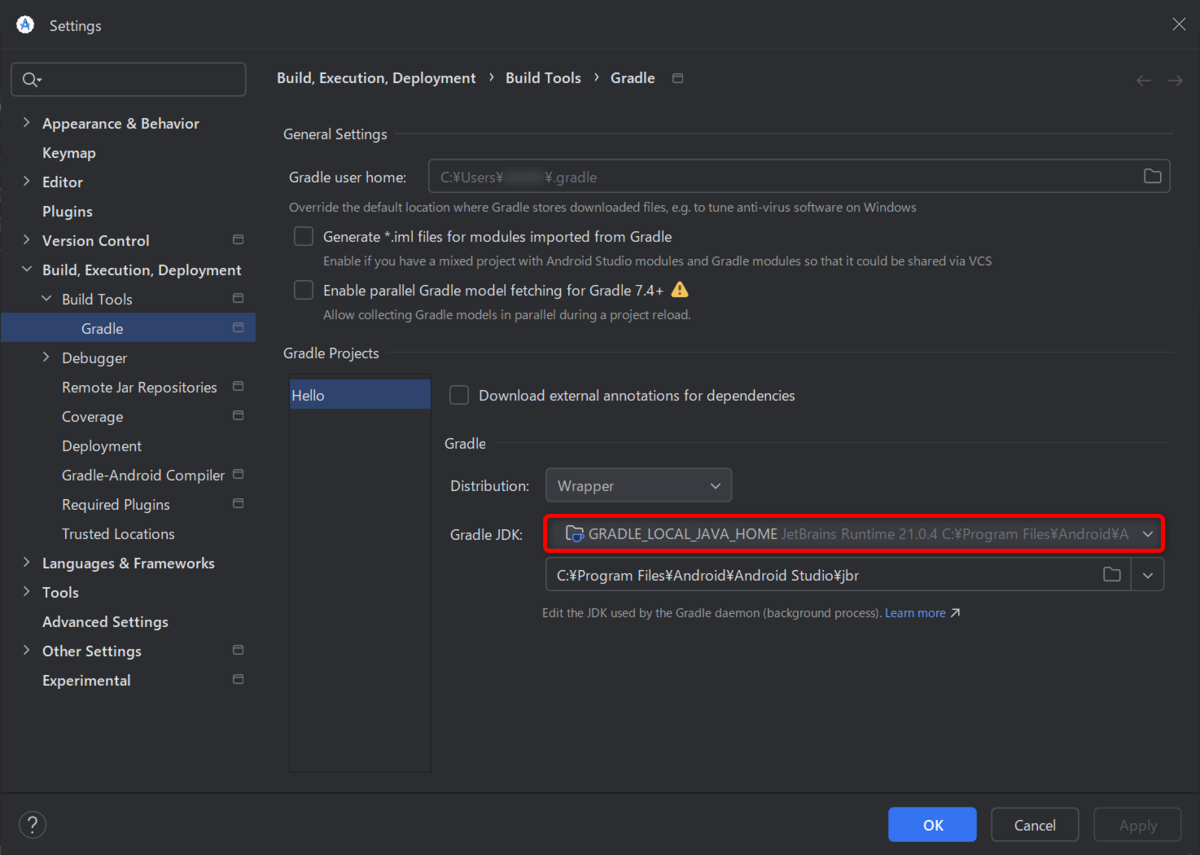Viewport: 1200px width, 855px height.
Task: Open Remote Jar Repositories page
Action: click(139, 387)
